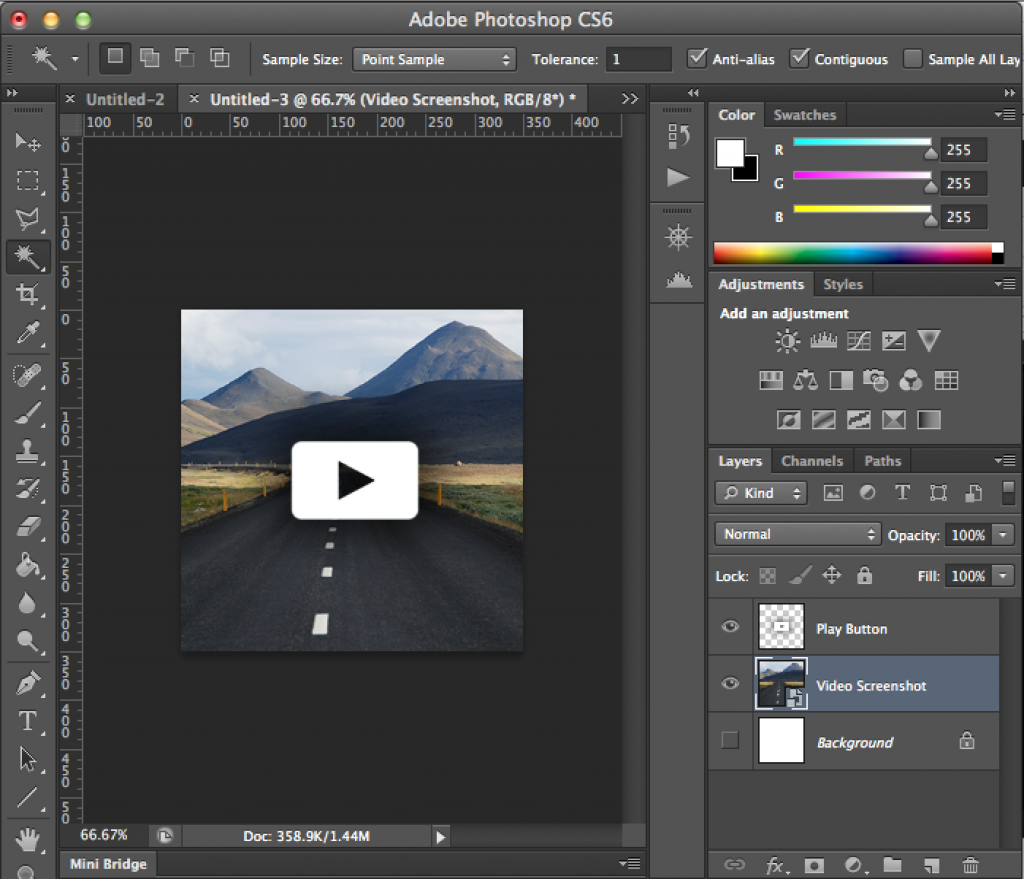Image resolution: width=1024 pixels, height=879 pixels.
Task: Add a Brightness/Contrast adjustment
Action: click(787, 341)
